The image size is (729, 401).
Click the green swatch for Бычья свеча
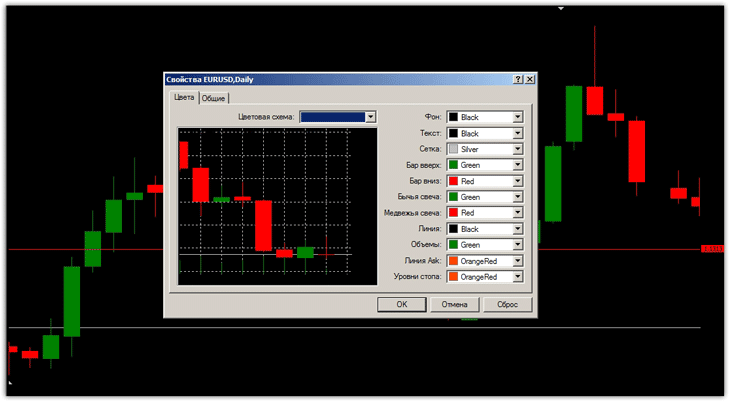click(x=453, y=197)
